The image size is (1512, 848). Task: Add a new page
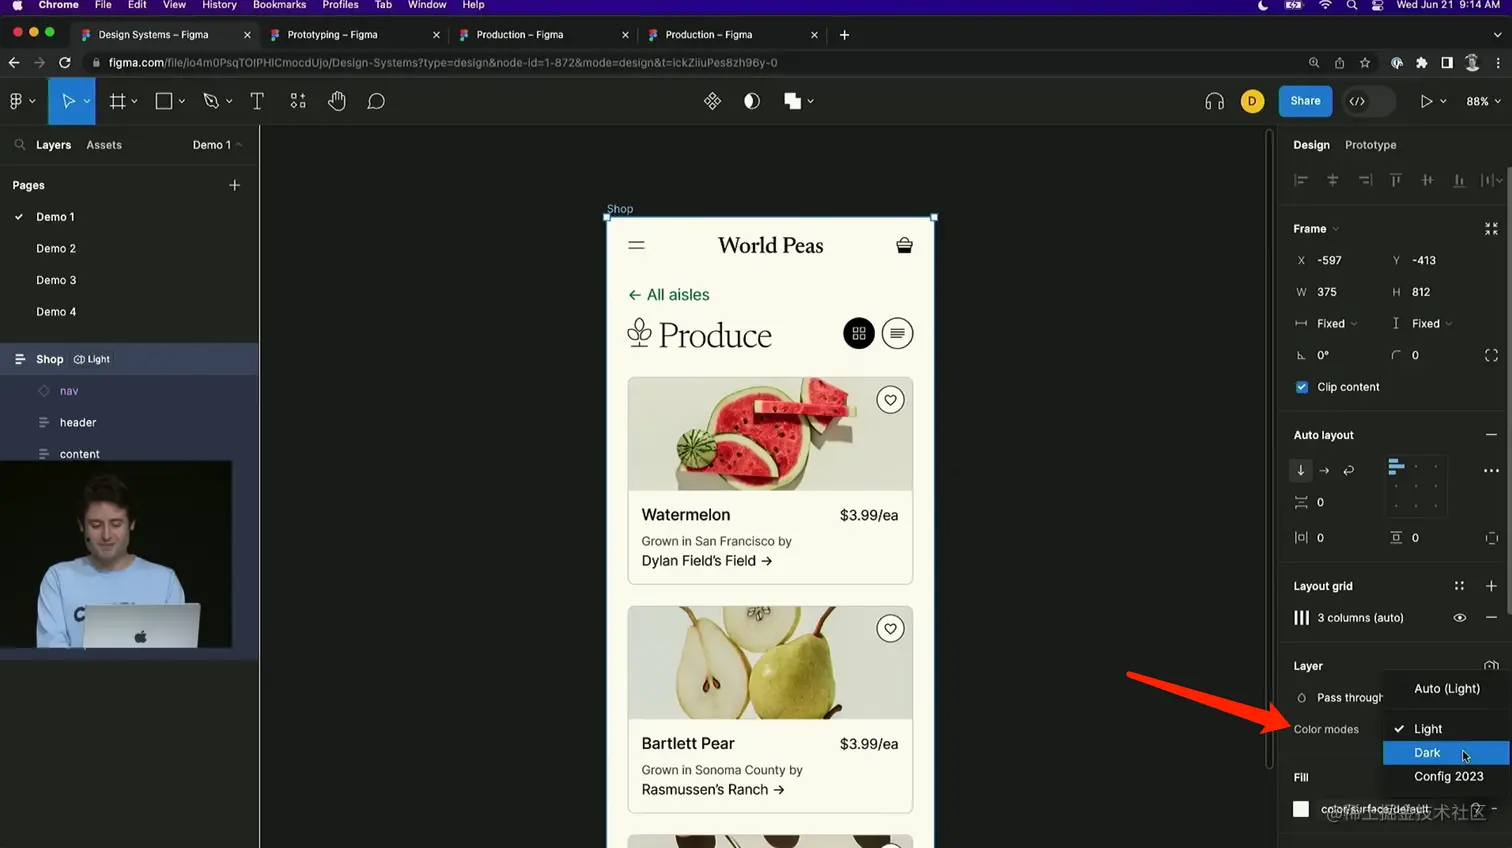tap(234, 185)
